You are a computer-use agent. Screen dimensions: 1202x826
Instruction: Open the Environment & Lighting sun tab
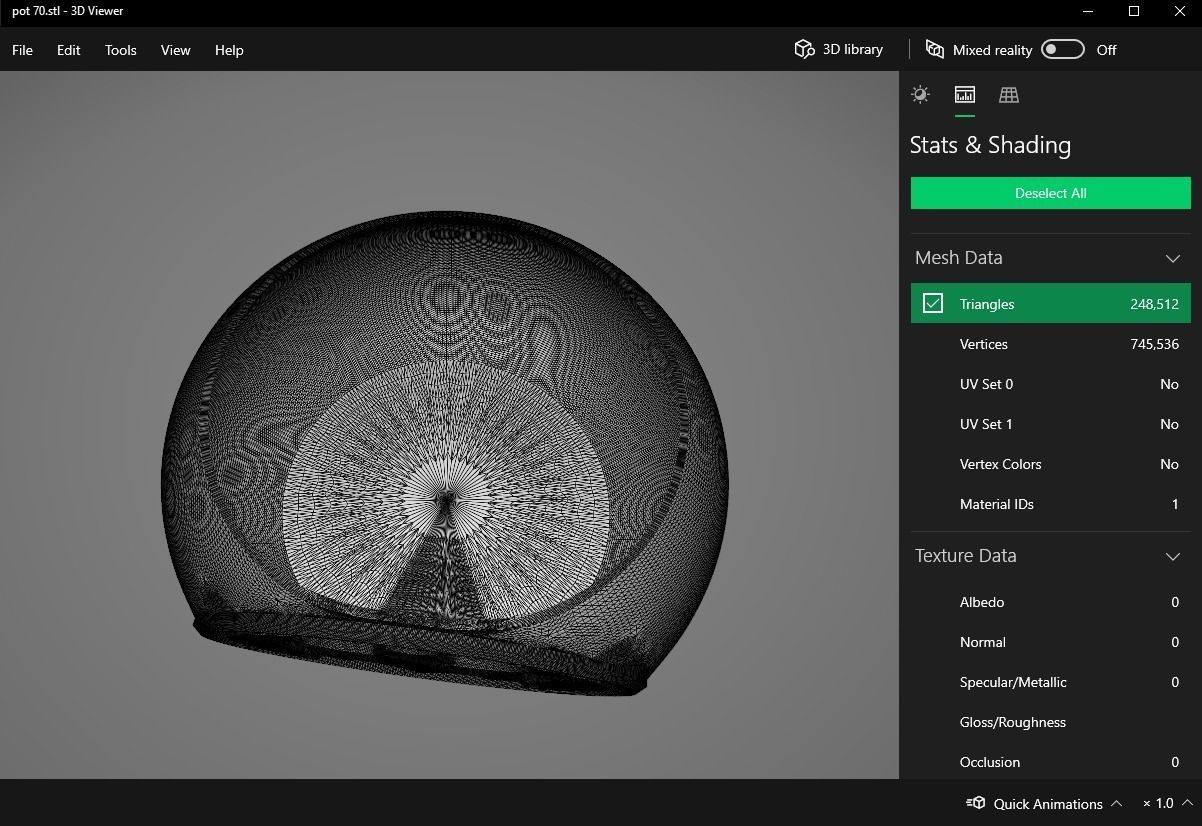(920, 95)
